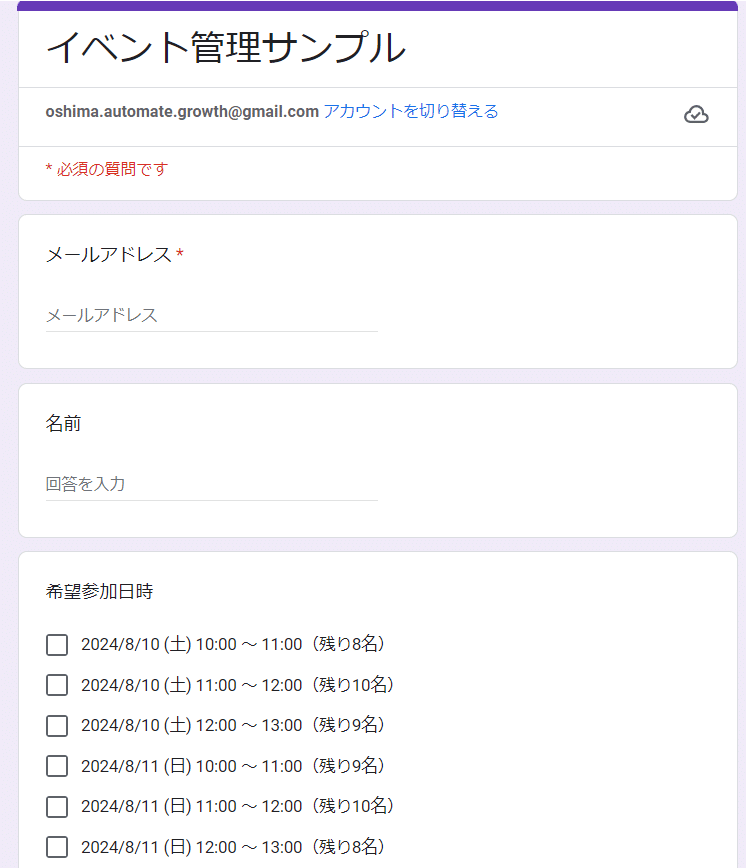Focus the メールアドレス input field
The height and width of the screenshot is (868, 746).
211,316
